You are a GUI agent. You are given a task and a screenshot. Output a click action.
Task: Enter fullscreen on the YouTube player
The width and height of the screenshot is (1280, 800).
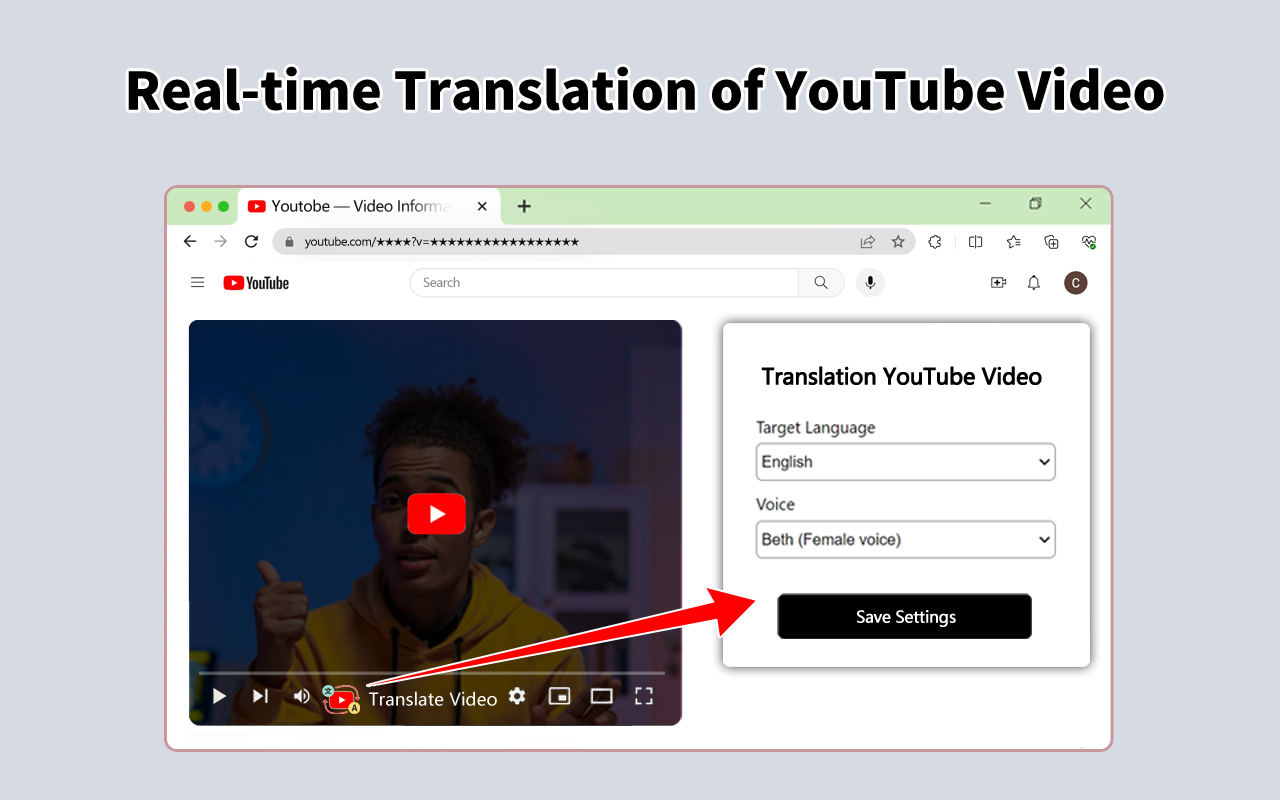click(643, 695)
